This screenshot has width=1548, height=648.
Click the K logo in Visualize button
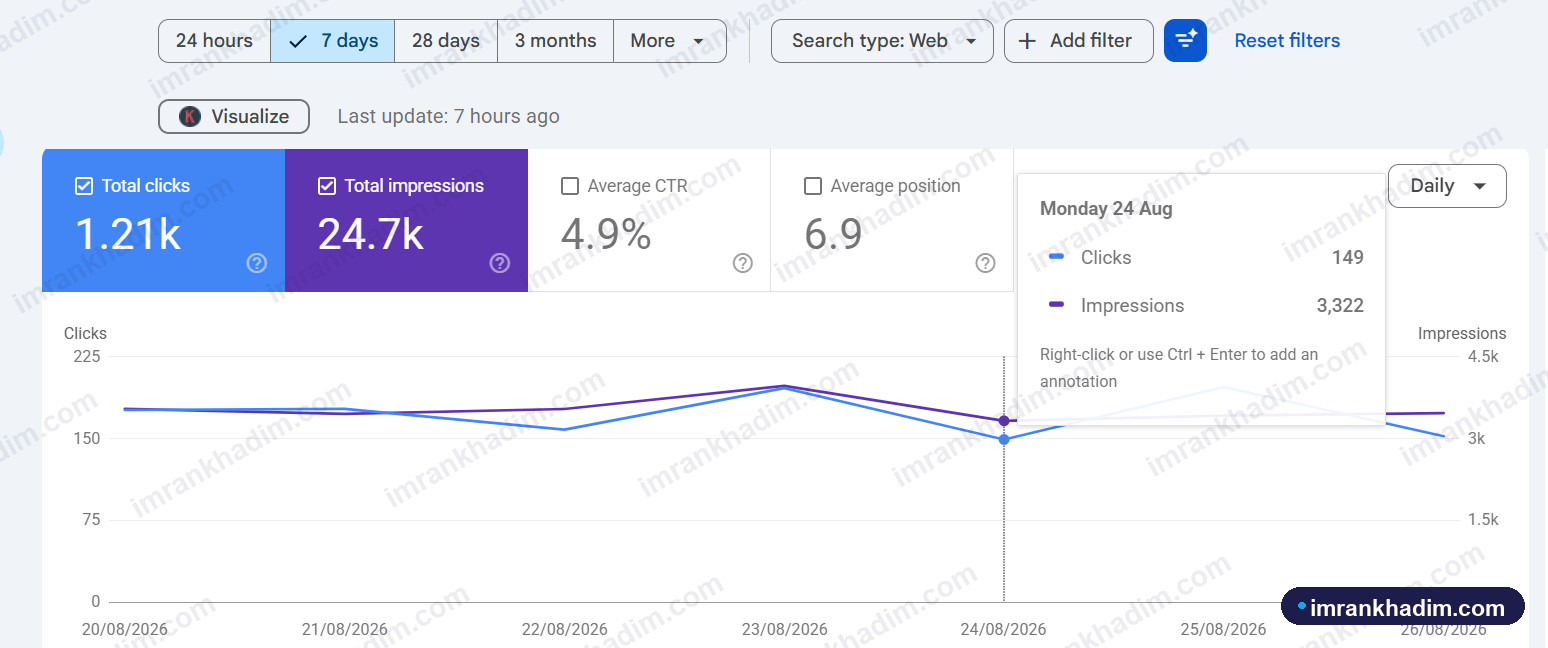point(190,117)
